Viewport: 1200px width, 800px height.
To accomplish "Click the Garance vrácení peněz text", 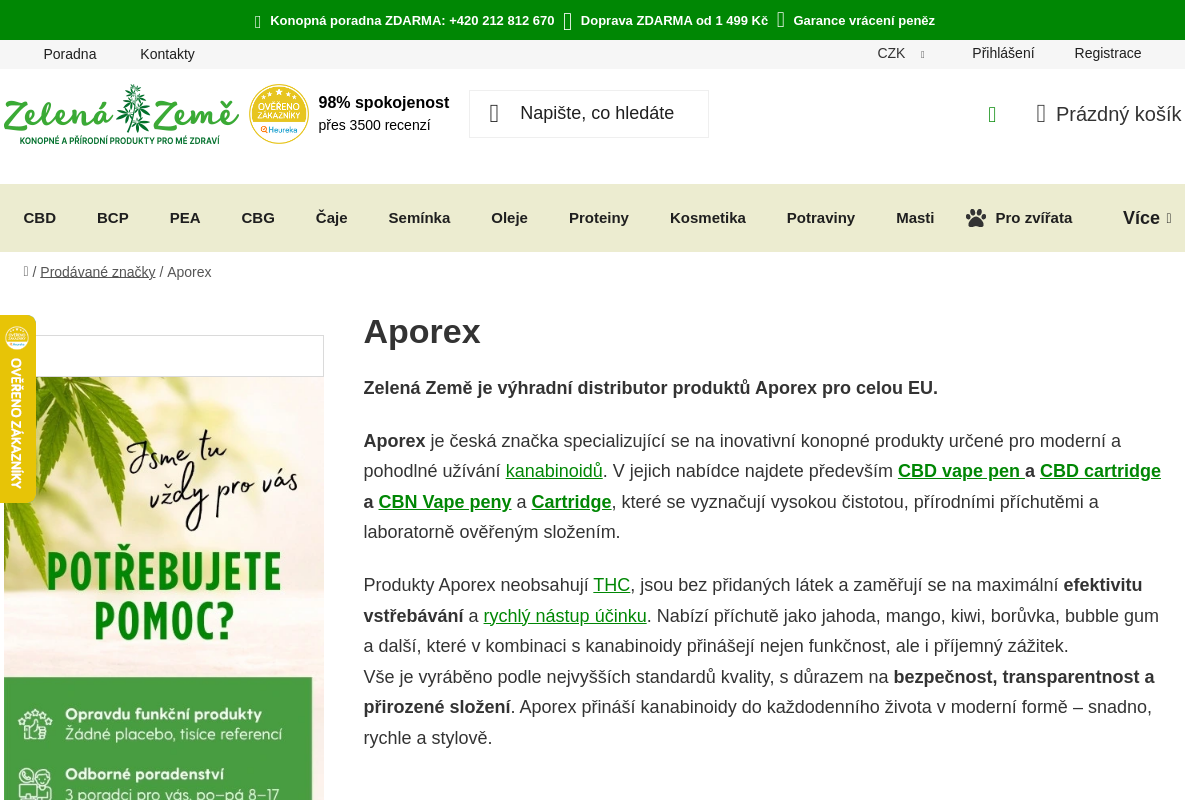I will [864, 21].
